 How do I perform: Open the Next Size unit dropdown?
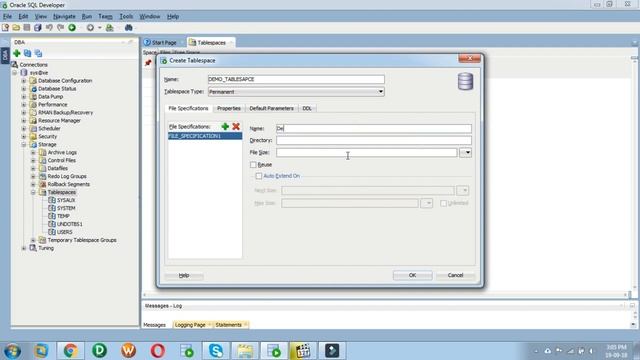462,191
